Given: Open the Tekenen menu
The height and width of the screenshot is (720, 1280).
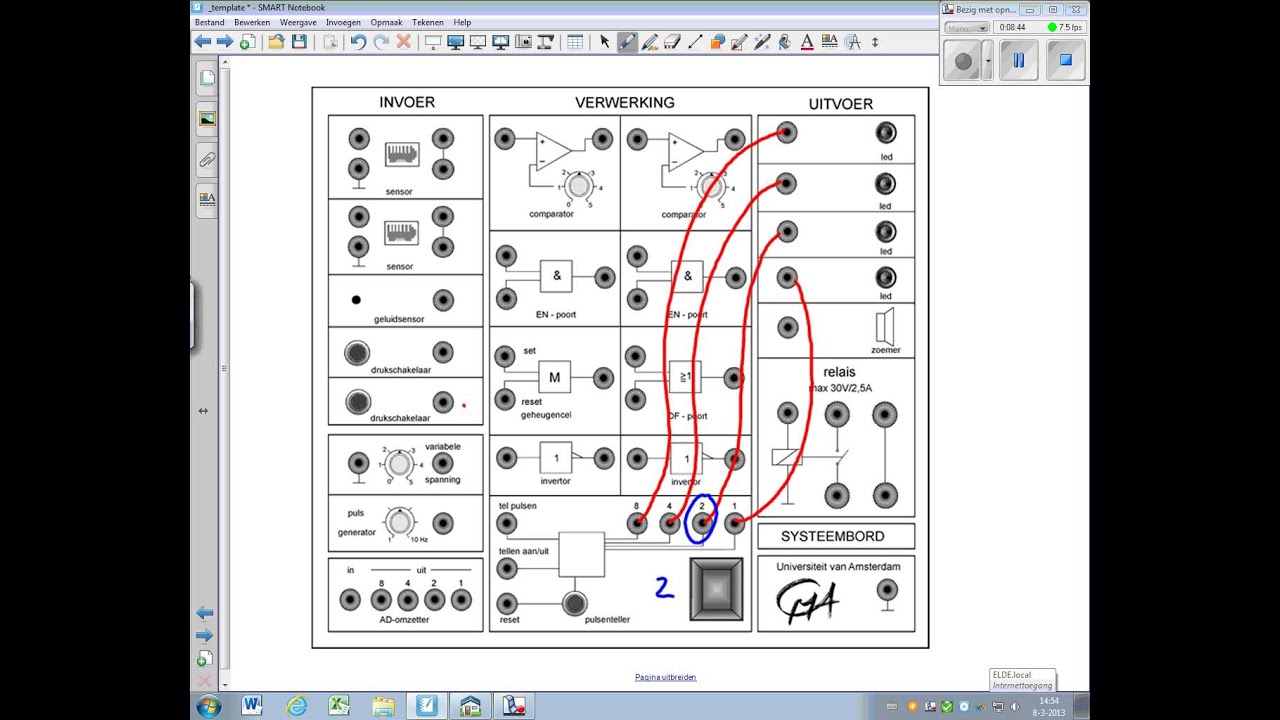Looking at the screenshot, I should [x=428, y=22].
